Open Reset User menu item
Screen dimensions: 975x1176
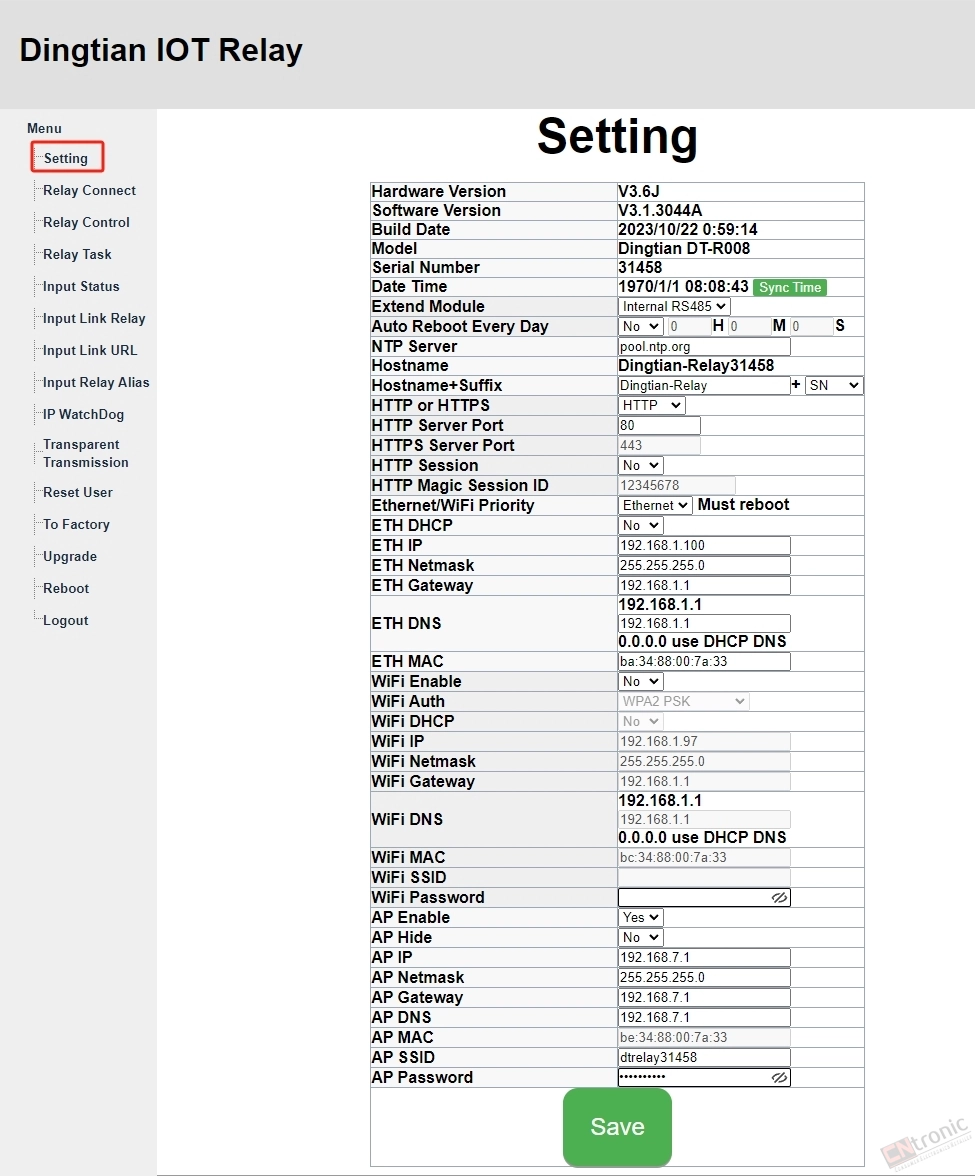78,493
